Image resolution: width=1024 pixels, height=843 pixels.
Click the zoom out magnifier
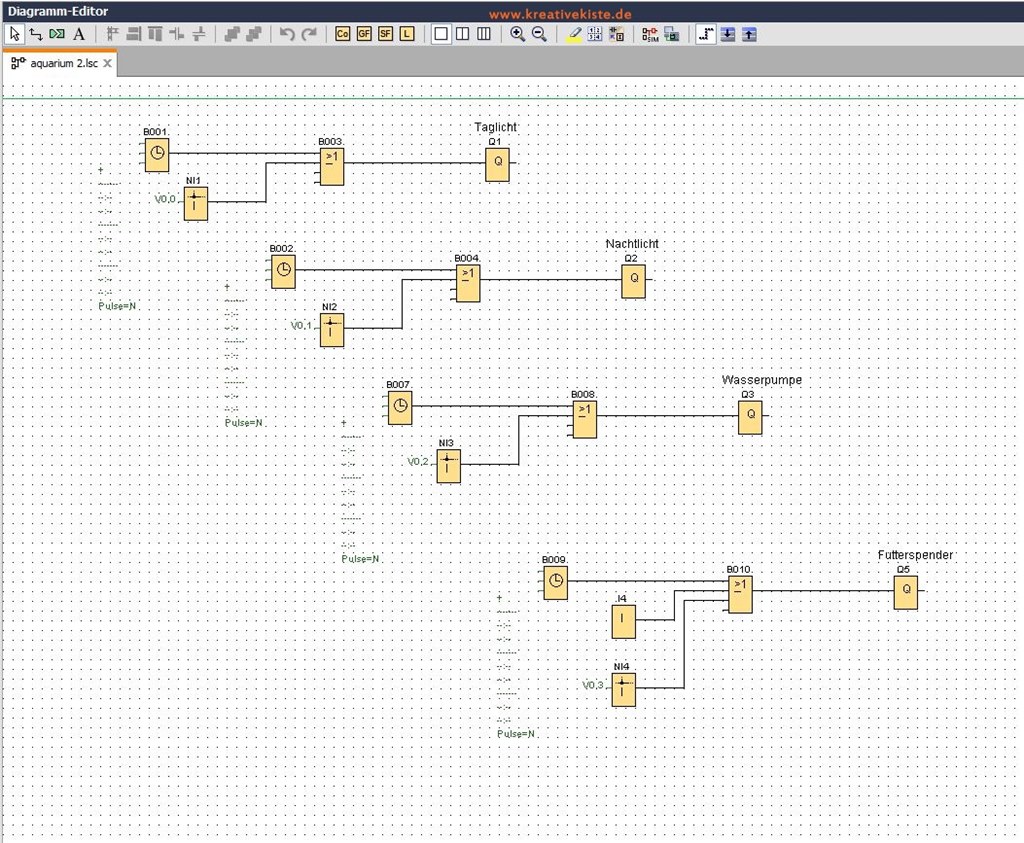tap(539, 34)
